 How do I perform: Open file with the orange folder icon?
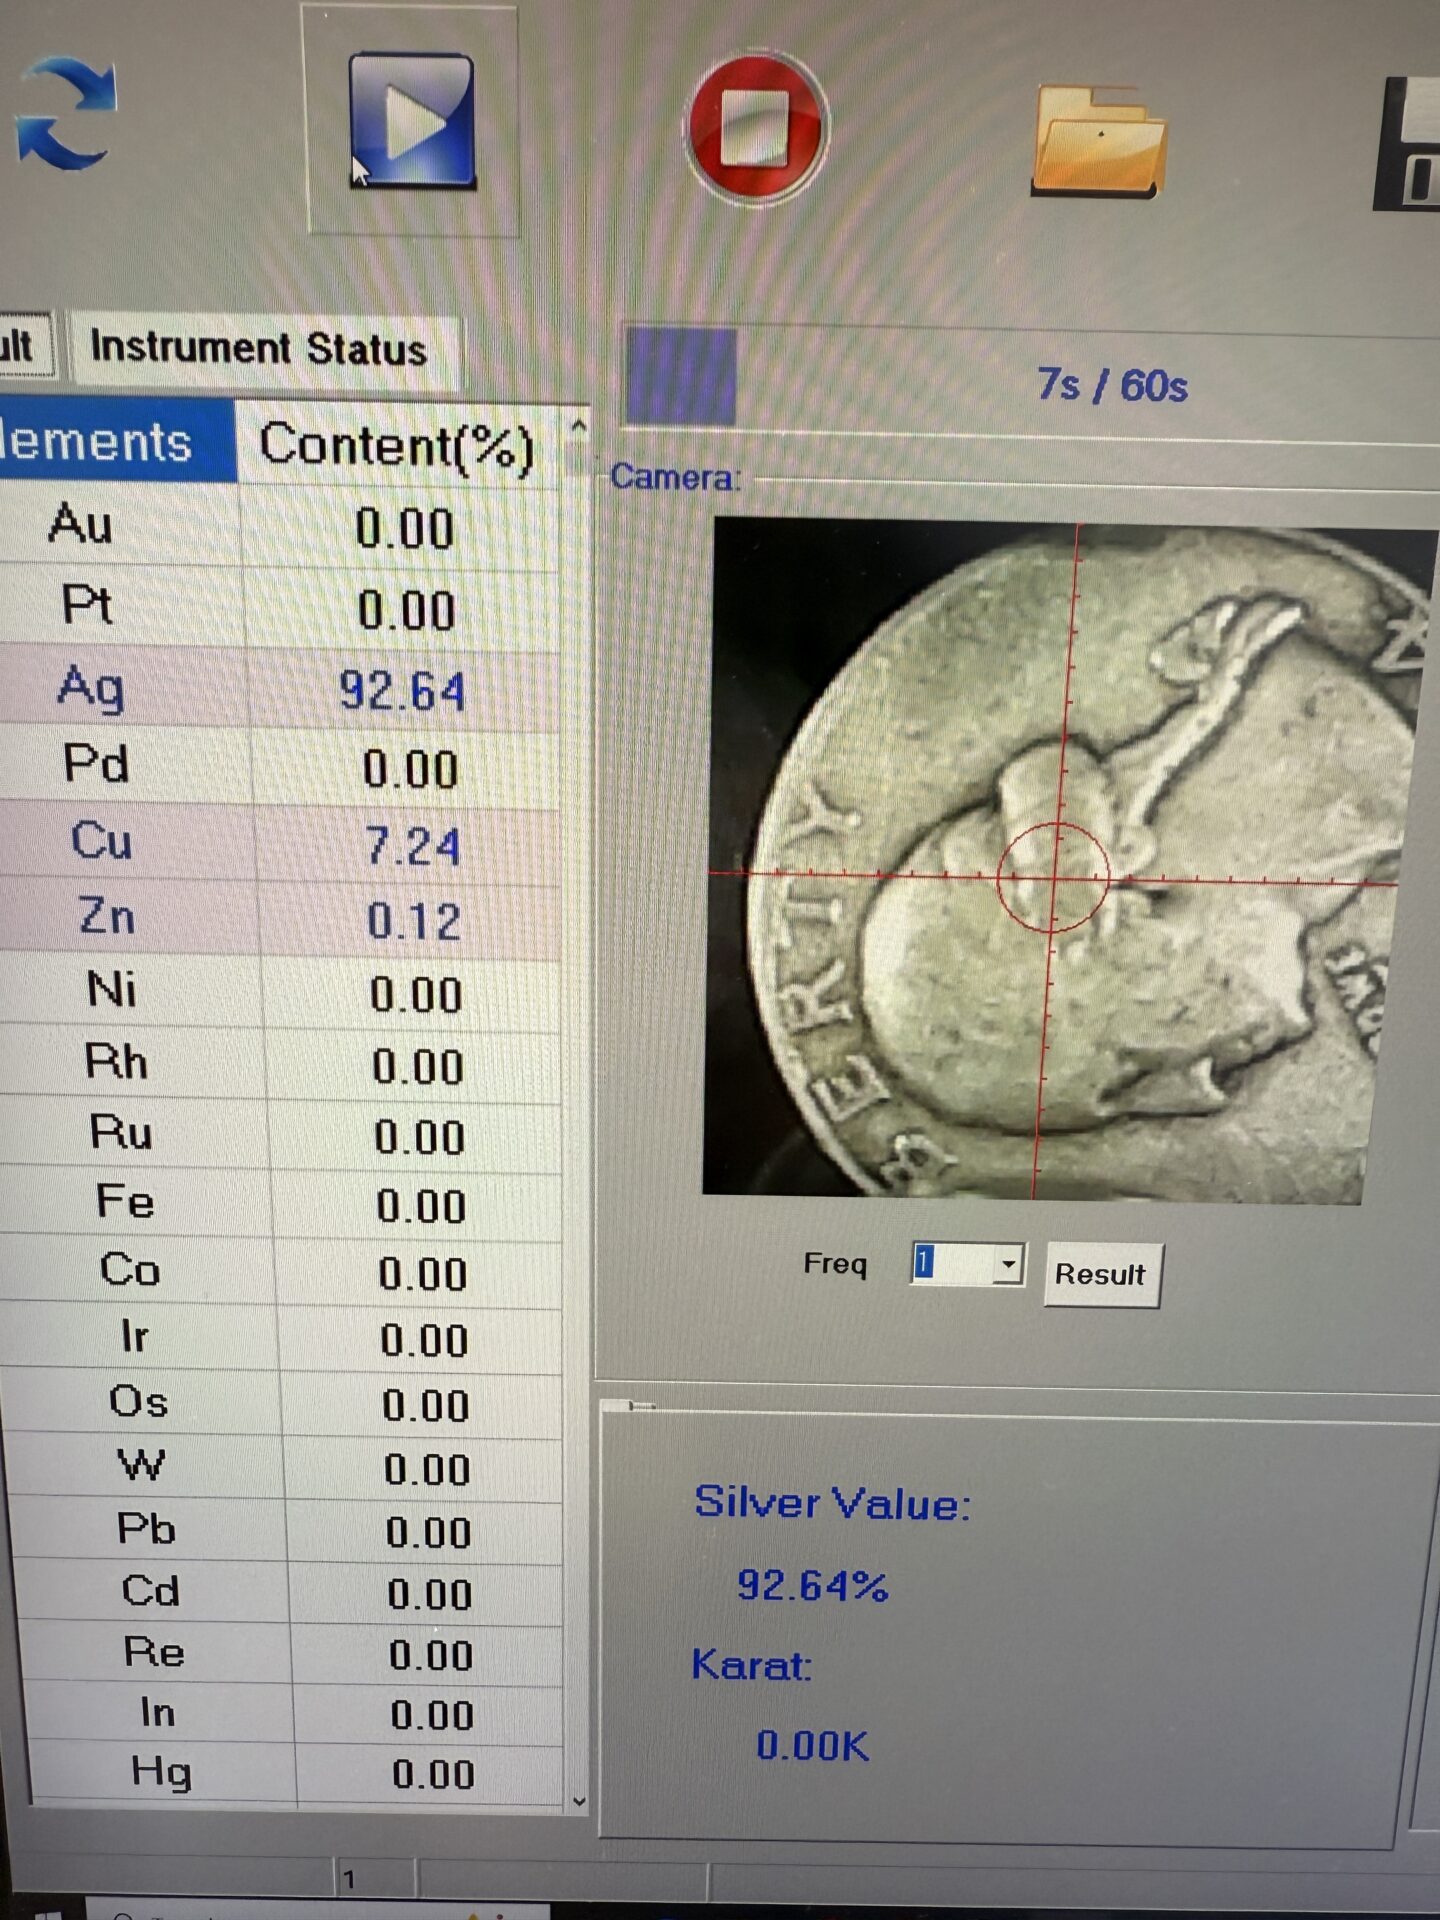pyautogui.click(x=1098, y=140)
